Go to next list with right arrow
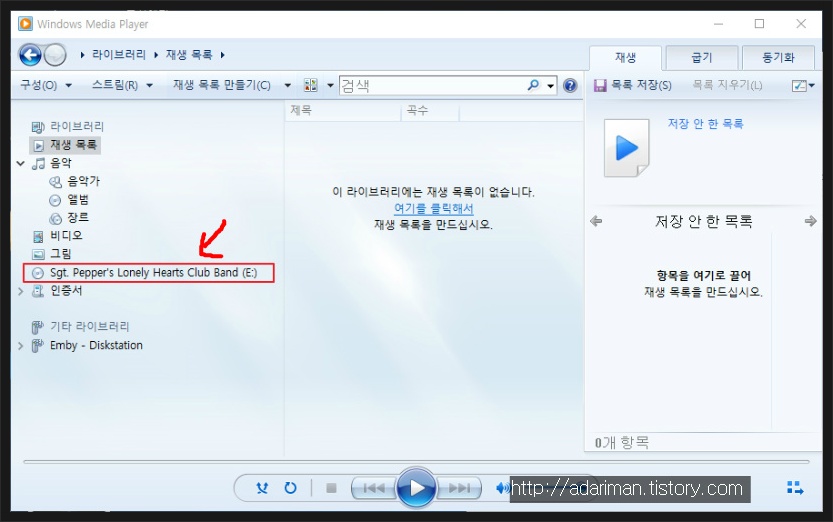Screen dimensions: 833x522 pyautogui.click(x=811, y=221)
